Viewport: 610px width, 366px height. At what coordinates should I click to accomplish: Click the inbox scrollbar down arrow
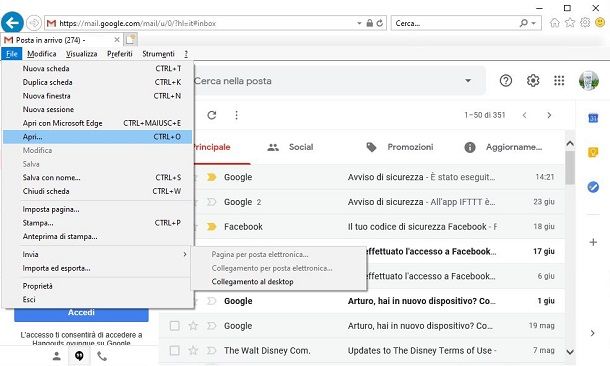[570, 352]
